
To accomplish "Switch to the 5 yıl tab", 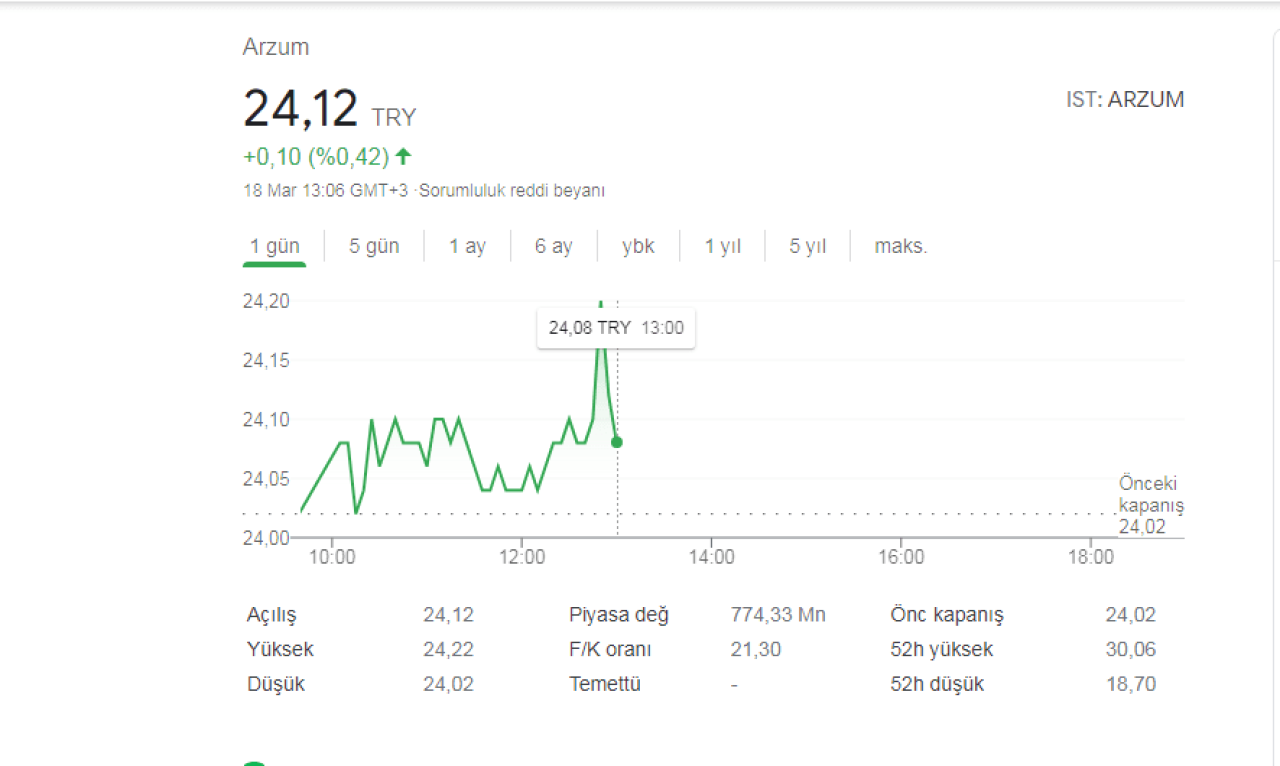I will pyautogui.click(x=807, y=246).
